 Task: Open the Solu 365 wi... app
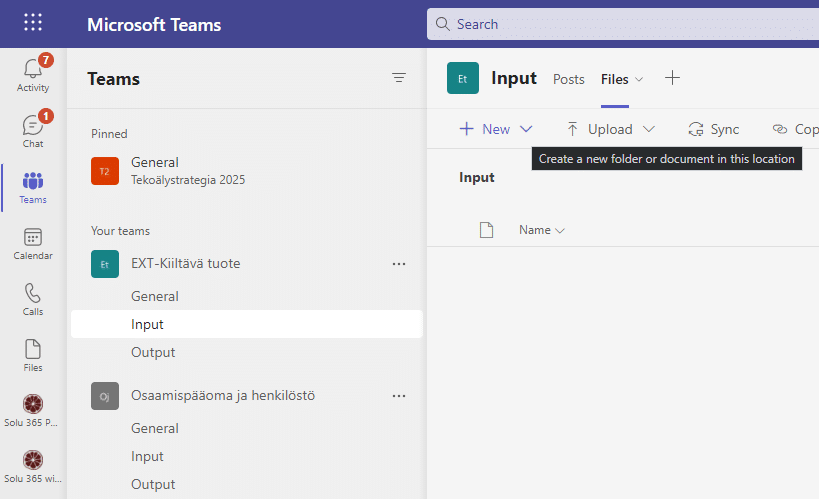tap(33, 467)
